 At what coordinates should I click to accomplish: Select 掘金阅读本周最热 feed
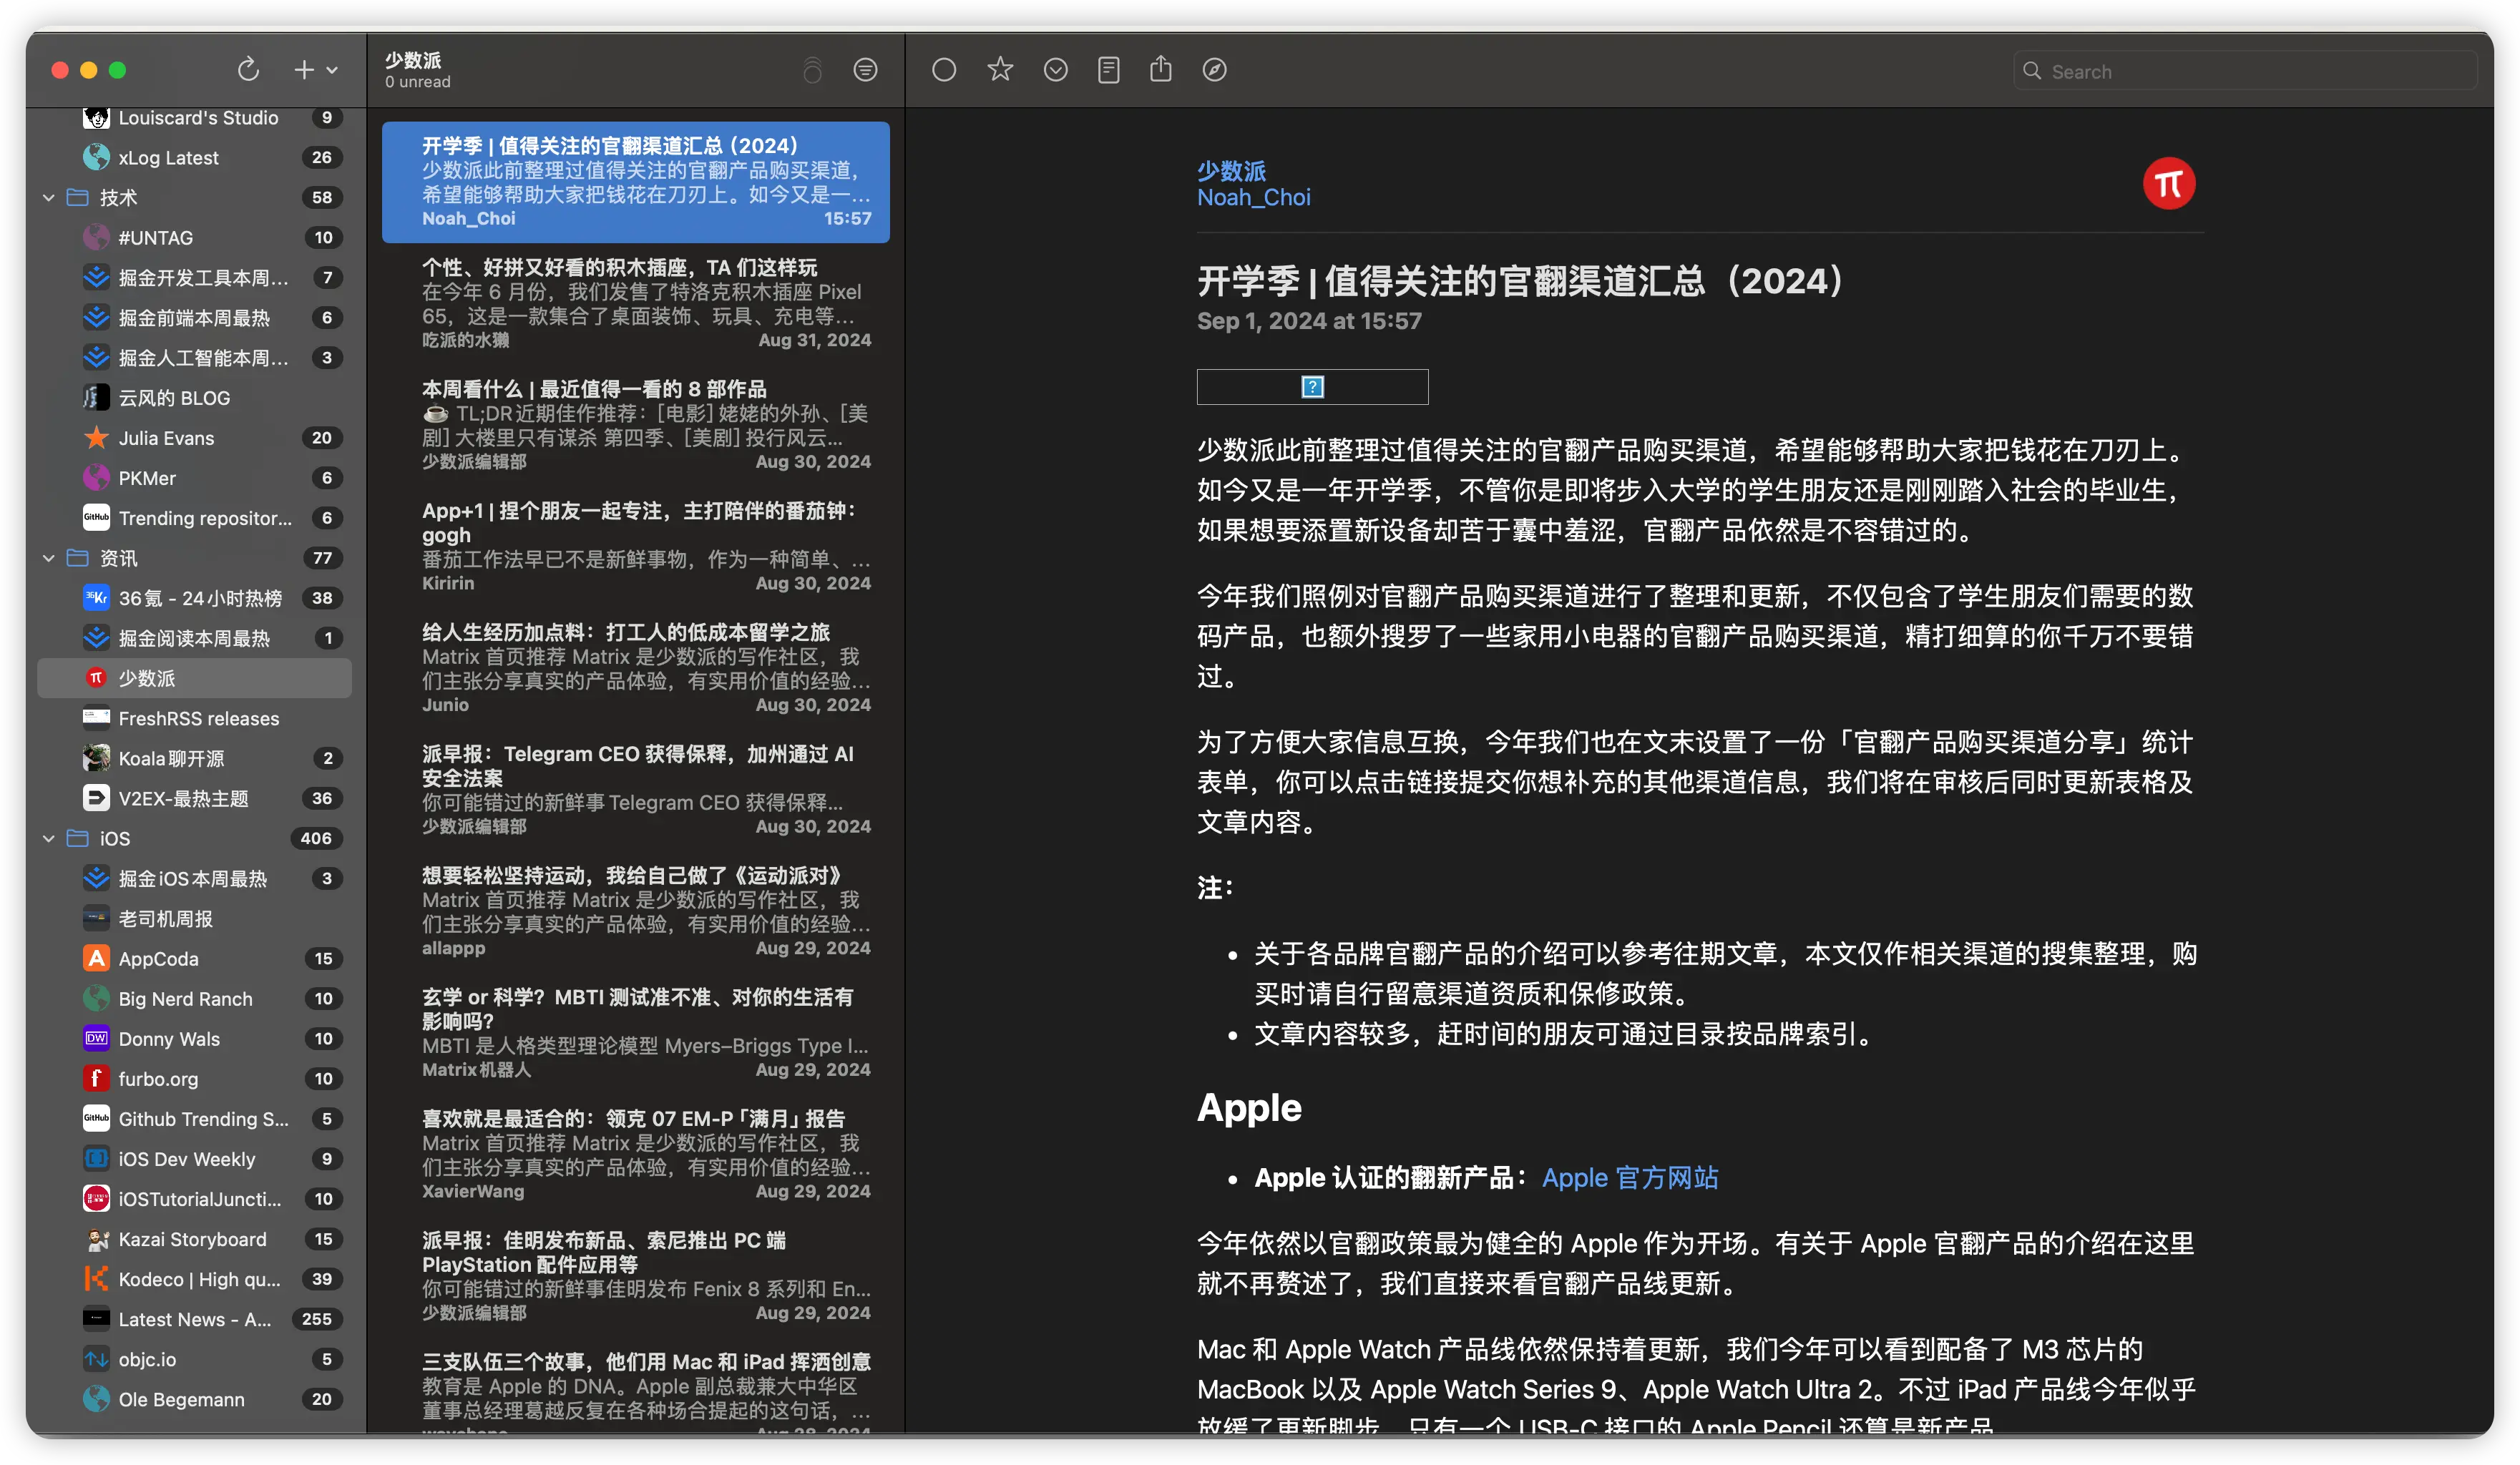point(195,638)
